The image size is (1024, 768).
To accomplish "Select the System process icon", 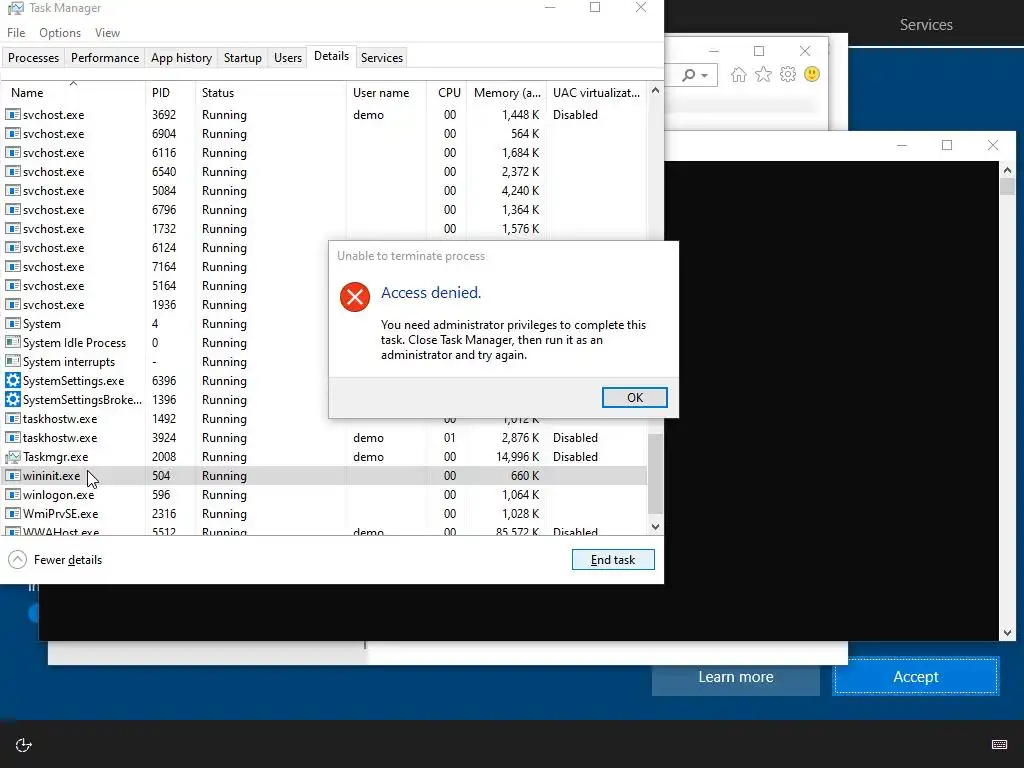I will tap(12, 323).
